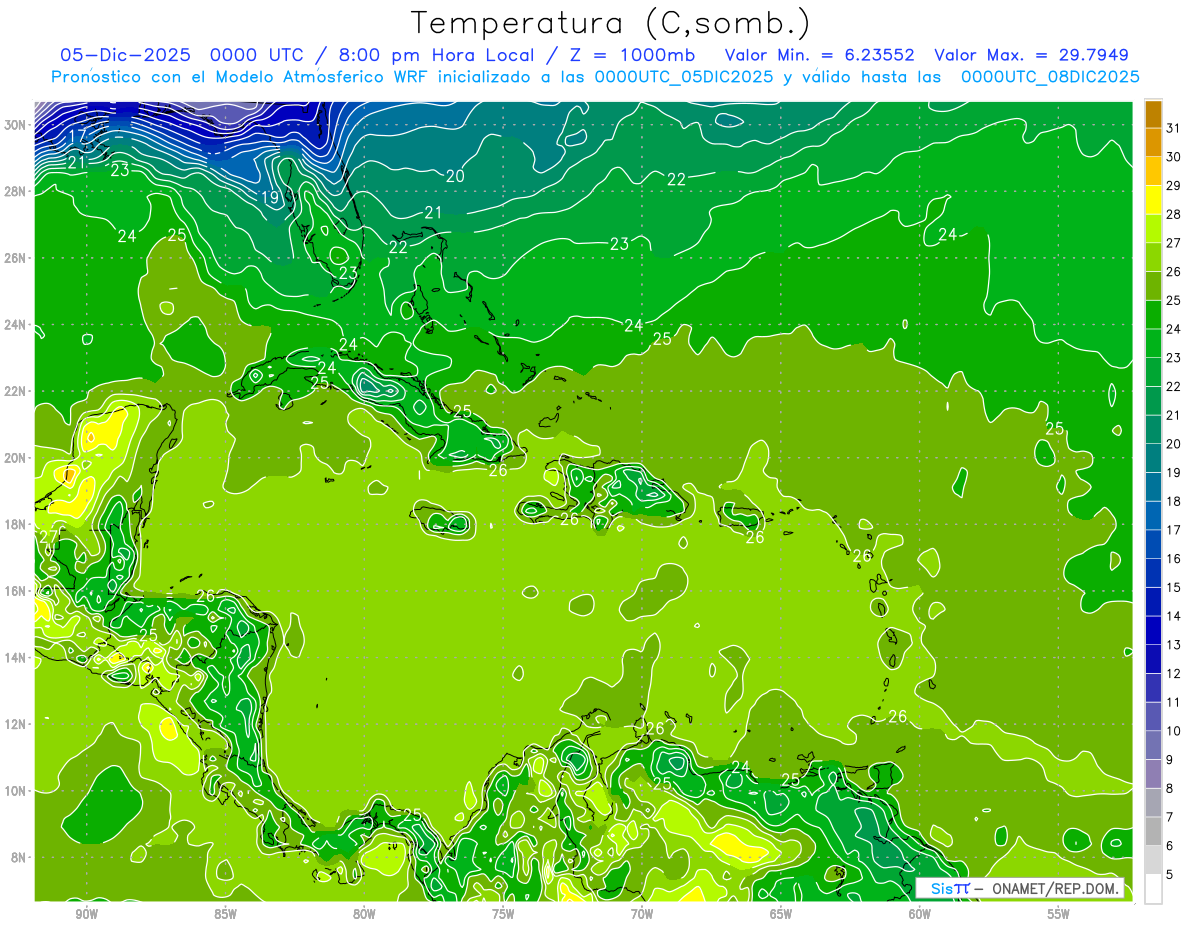Click the '25' colorbar scale label
Viewport: 1200px width, 927px height.
pyautogui.click(x=1174, y=300)
